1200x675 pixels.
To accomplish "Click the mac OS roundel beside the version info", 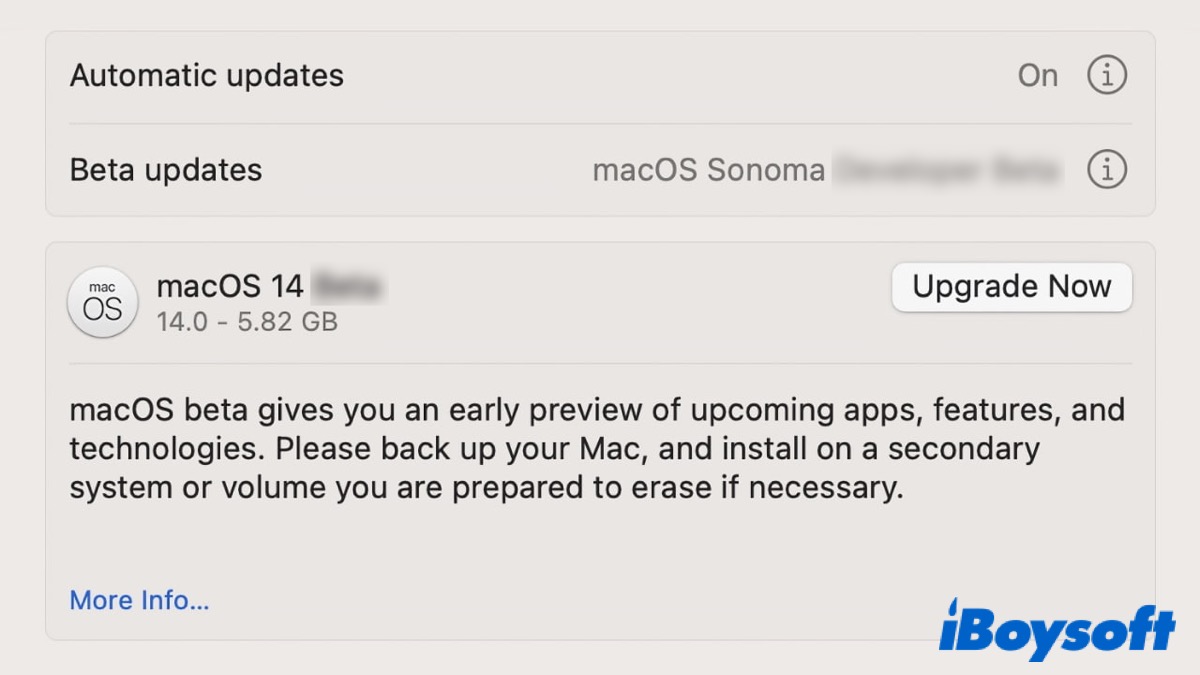I will point(103,302).
